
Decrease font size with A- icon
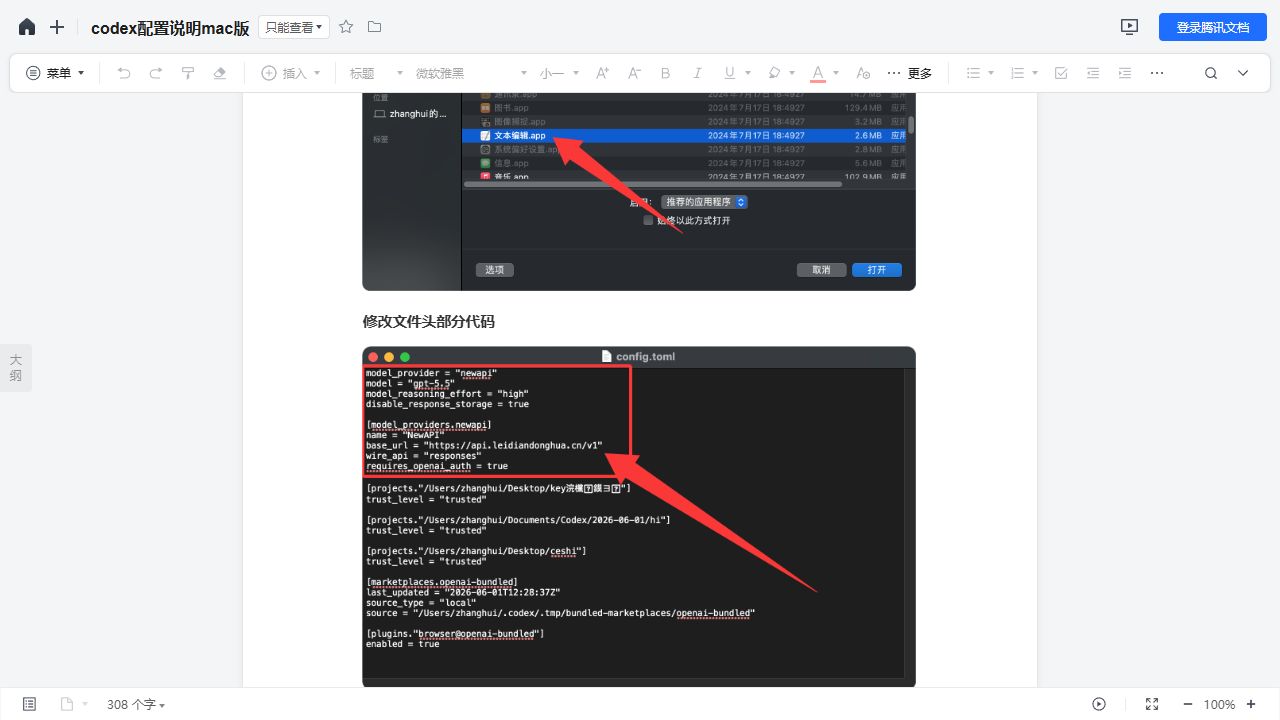[x=634, y=73]
